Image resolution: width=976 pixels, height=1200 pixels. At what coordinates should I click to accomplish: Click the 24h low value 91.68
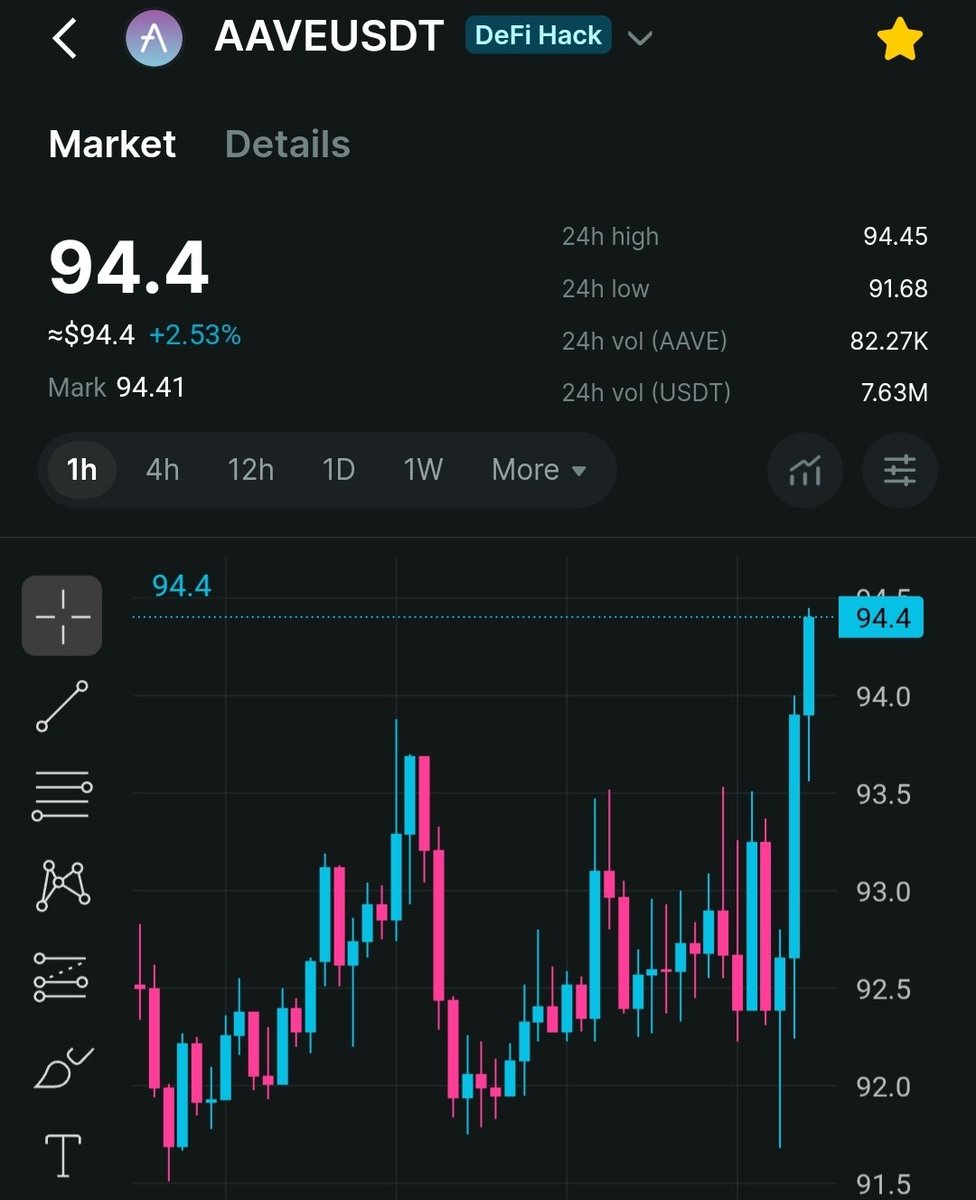(898, 289)
